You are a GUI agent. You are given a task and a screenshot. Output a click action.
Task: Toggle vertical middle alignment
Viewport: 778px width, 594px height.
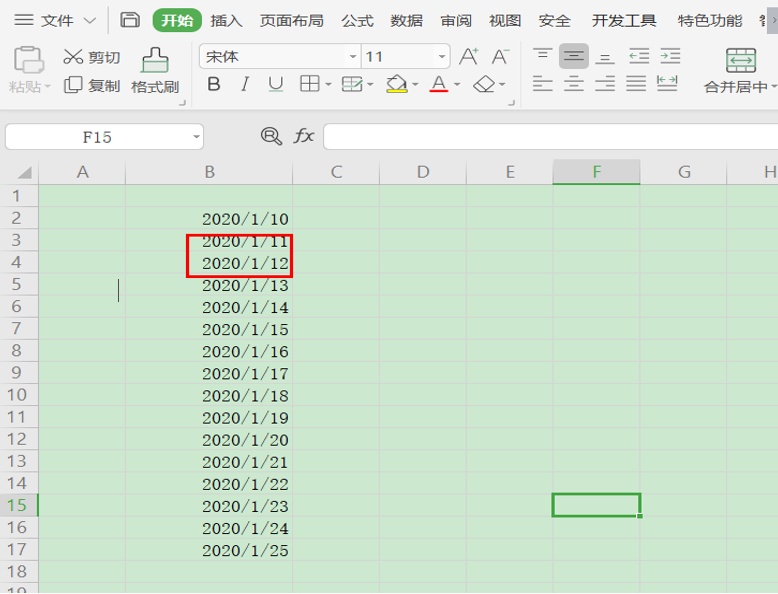tap(574, 56)
